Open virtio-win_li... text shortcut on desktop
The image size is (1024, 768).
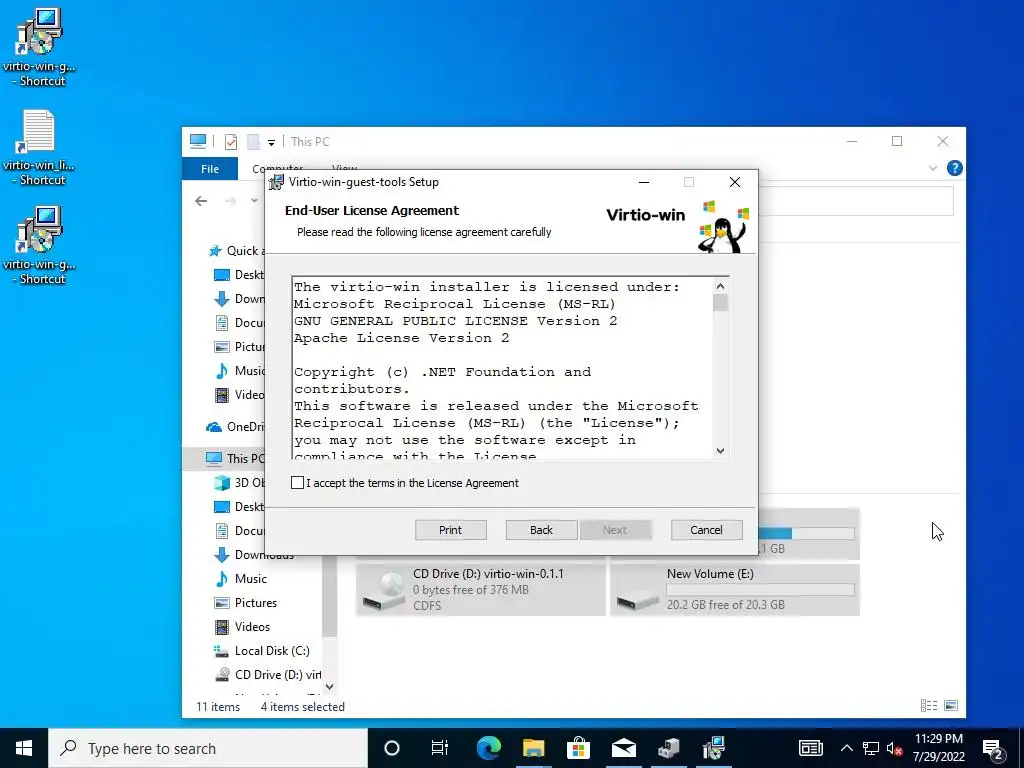tap(39, 148)
